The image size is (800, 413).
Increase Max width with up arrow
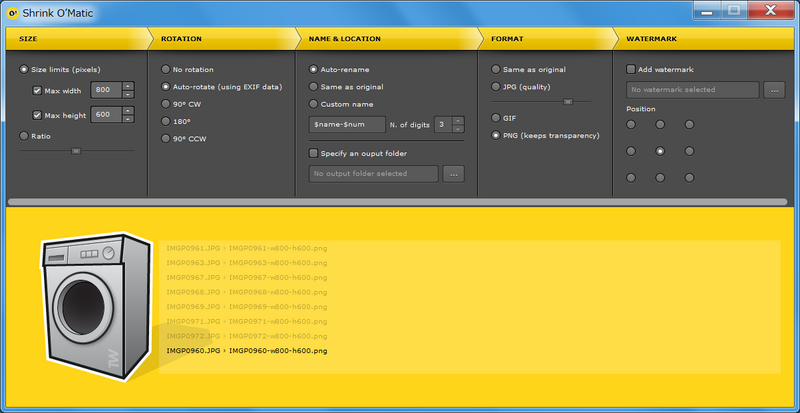click(129, 86)
